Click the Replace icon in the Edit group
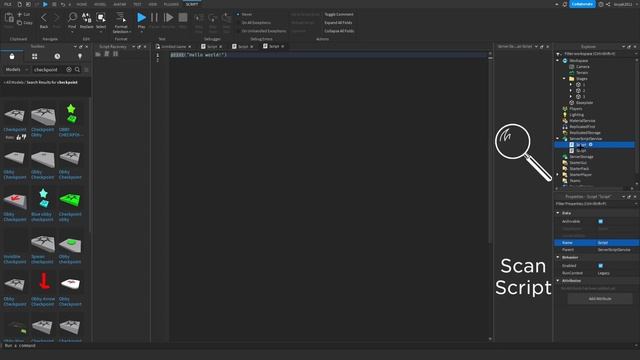The height and width of the screenshot is (360, 640). coord(87,17)
